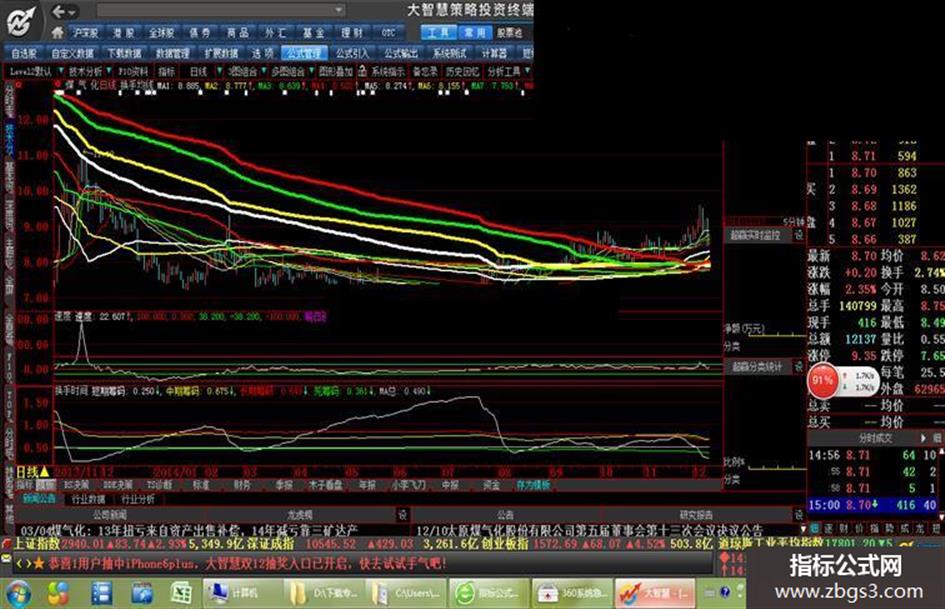The height and width of the screenshot is (609, 945).
Task: Click the 公式输出 button
Action: (401, 53)
